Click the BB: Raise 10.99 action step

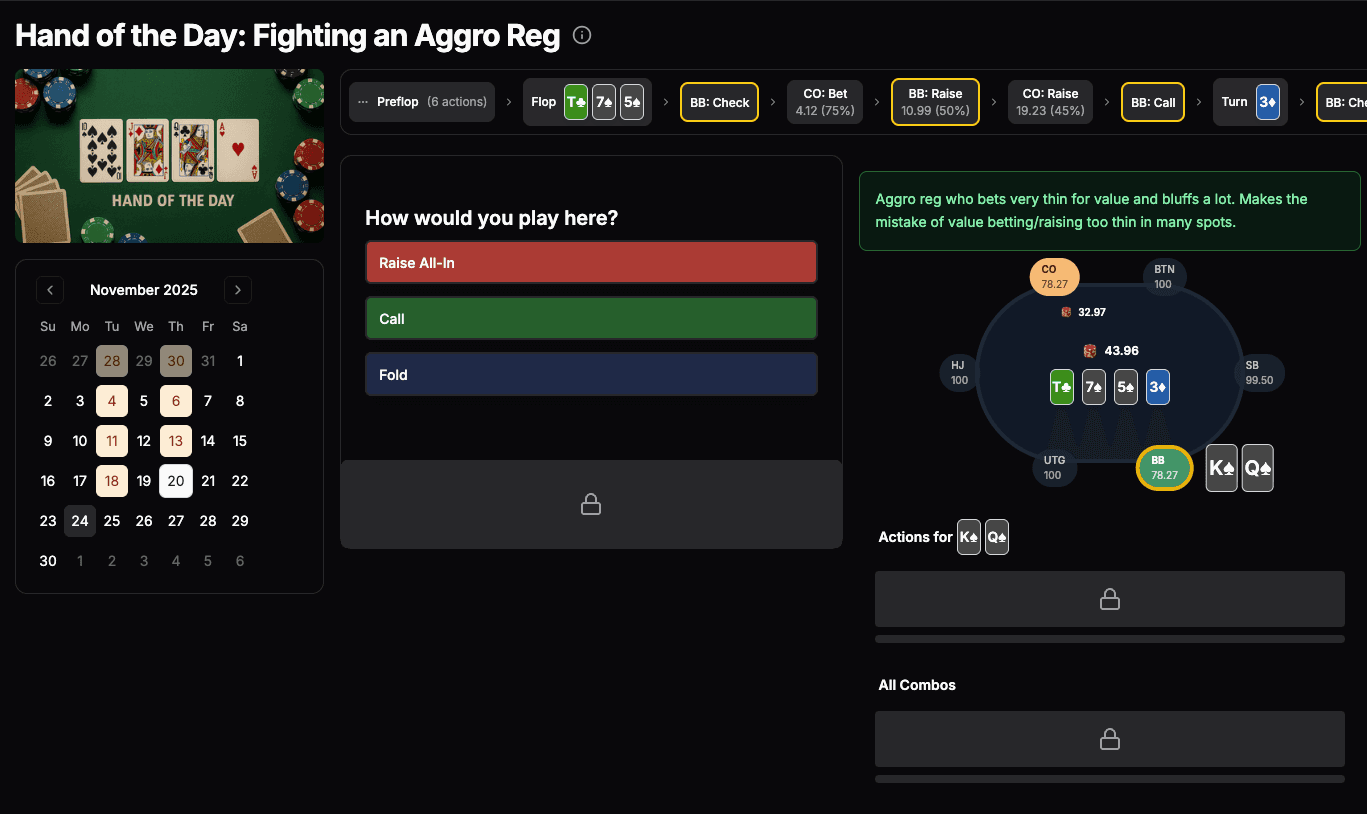tap(935, 102)
